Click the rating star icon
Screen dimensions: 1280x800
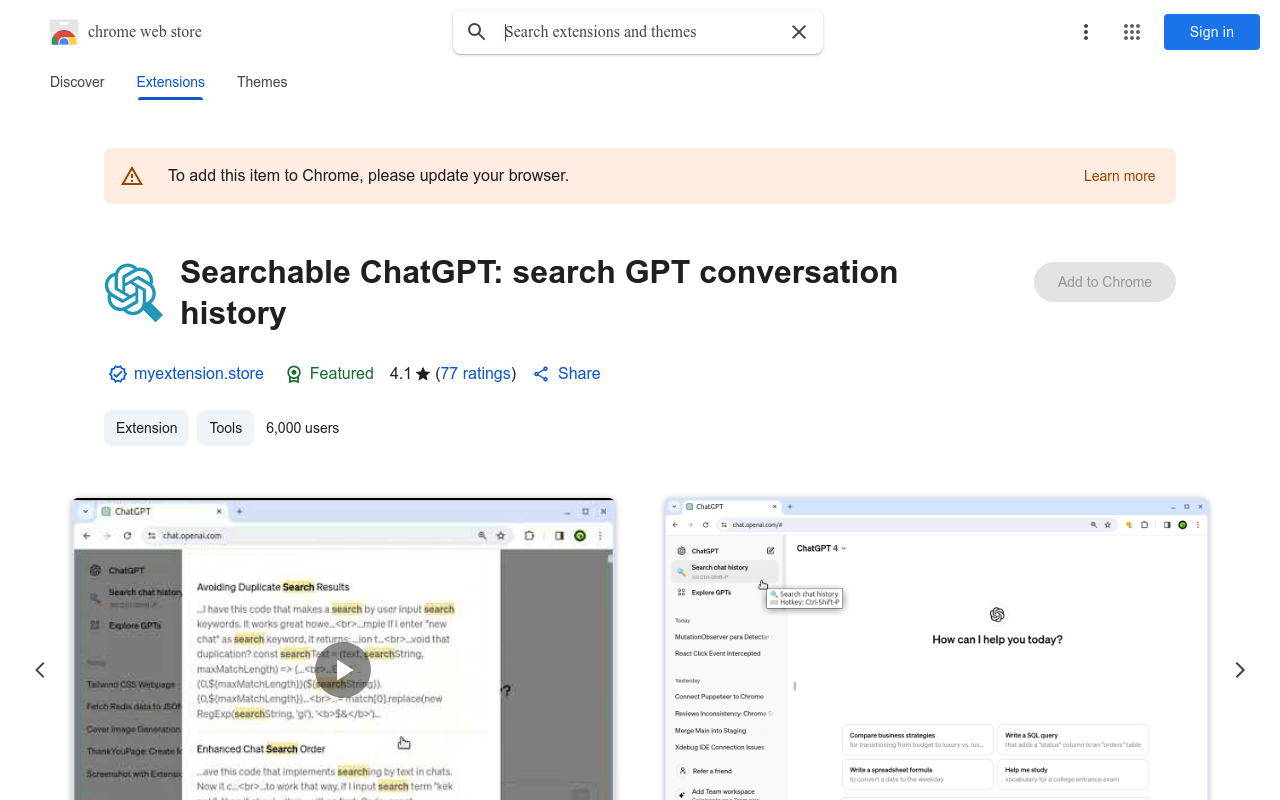(423, 374)
